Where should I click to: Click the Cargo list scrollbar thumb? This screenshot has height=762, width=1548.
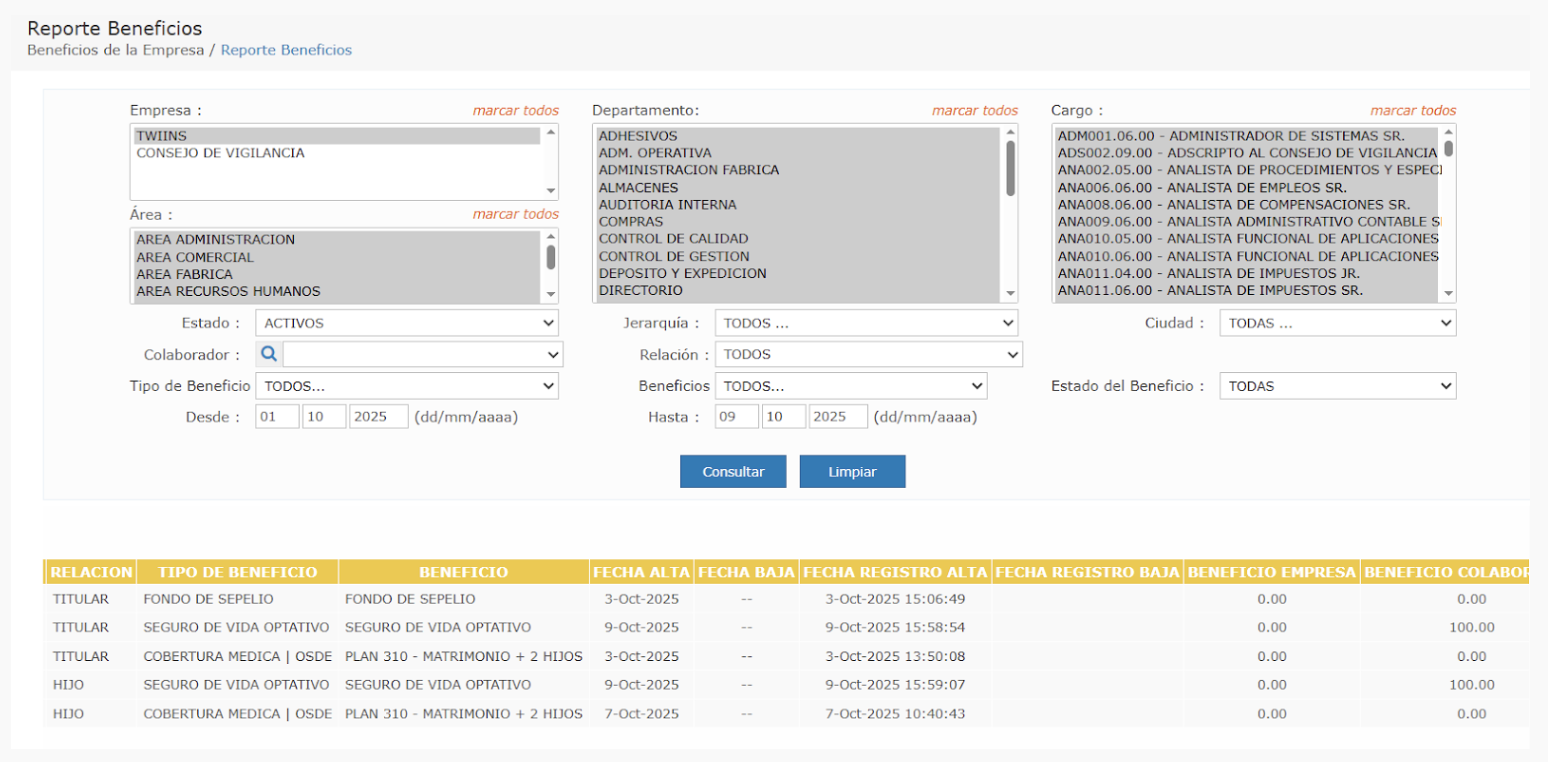pyautogui.click(x=1448, y=148)
